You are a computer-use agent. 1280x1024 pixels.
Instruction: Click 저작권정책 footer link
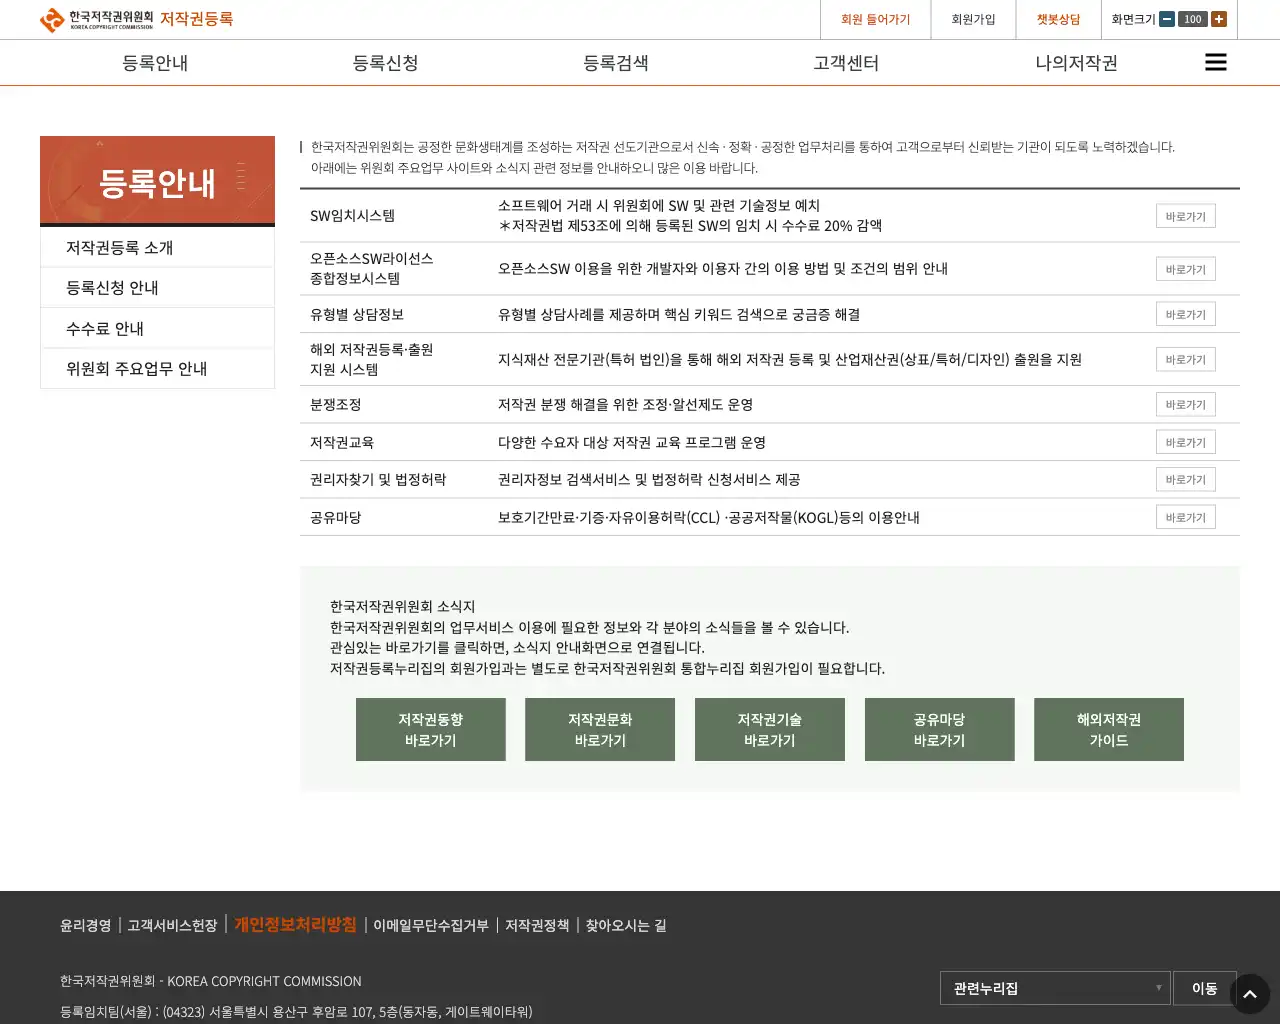click(537, 926)
